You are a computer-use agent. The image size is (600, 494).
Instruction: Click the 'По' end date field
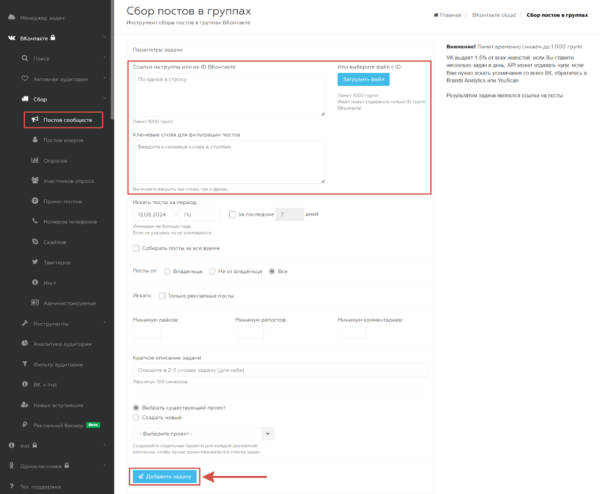click(199, 214)
